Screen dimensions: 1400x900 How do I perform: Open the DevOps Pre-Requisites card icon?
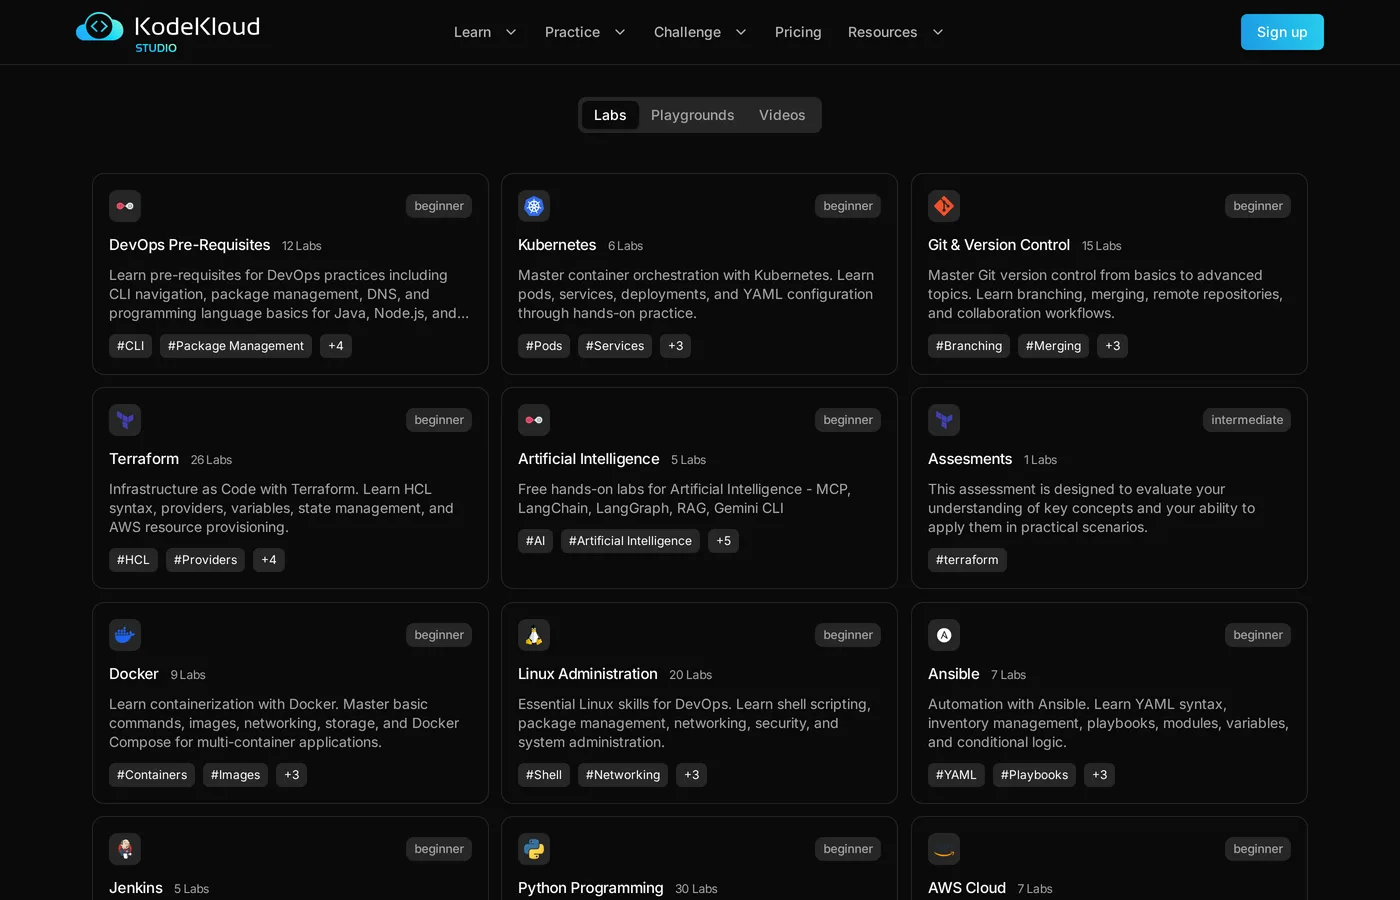(x=125, y=206)
